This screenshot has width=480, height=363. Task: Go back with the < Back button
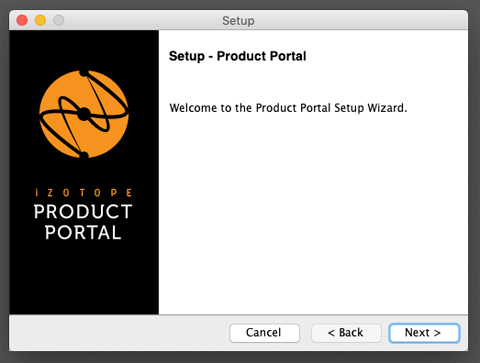[346, 333]
